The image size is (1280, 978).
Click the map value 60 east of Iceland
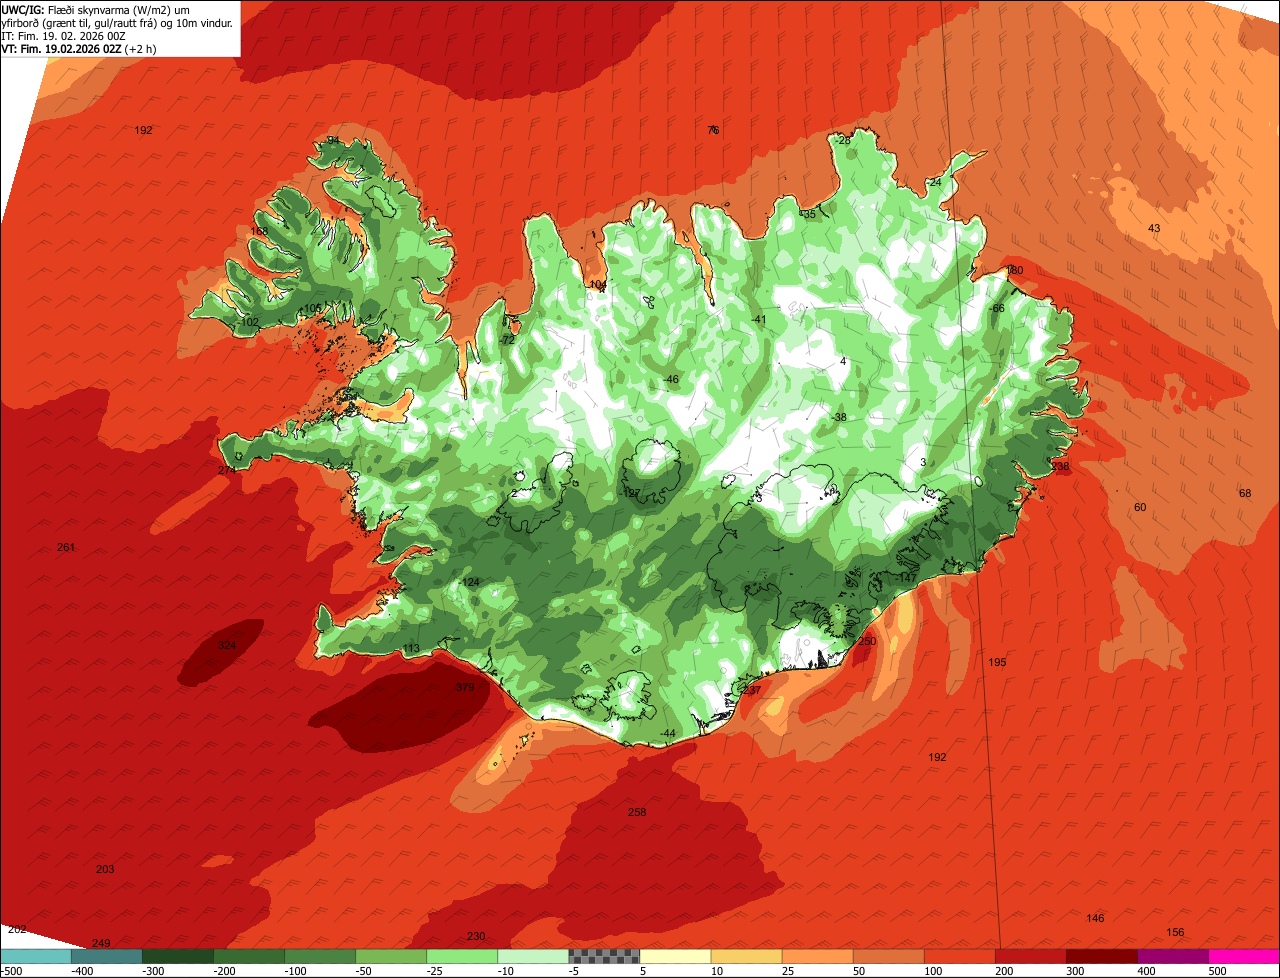1140,508
